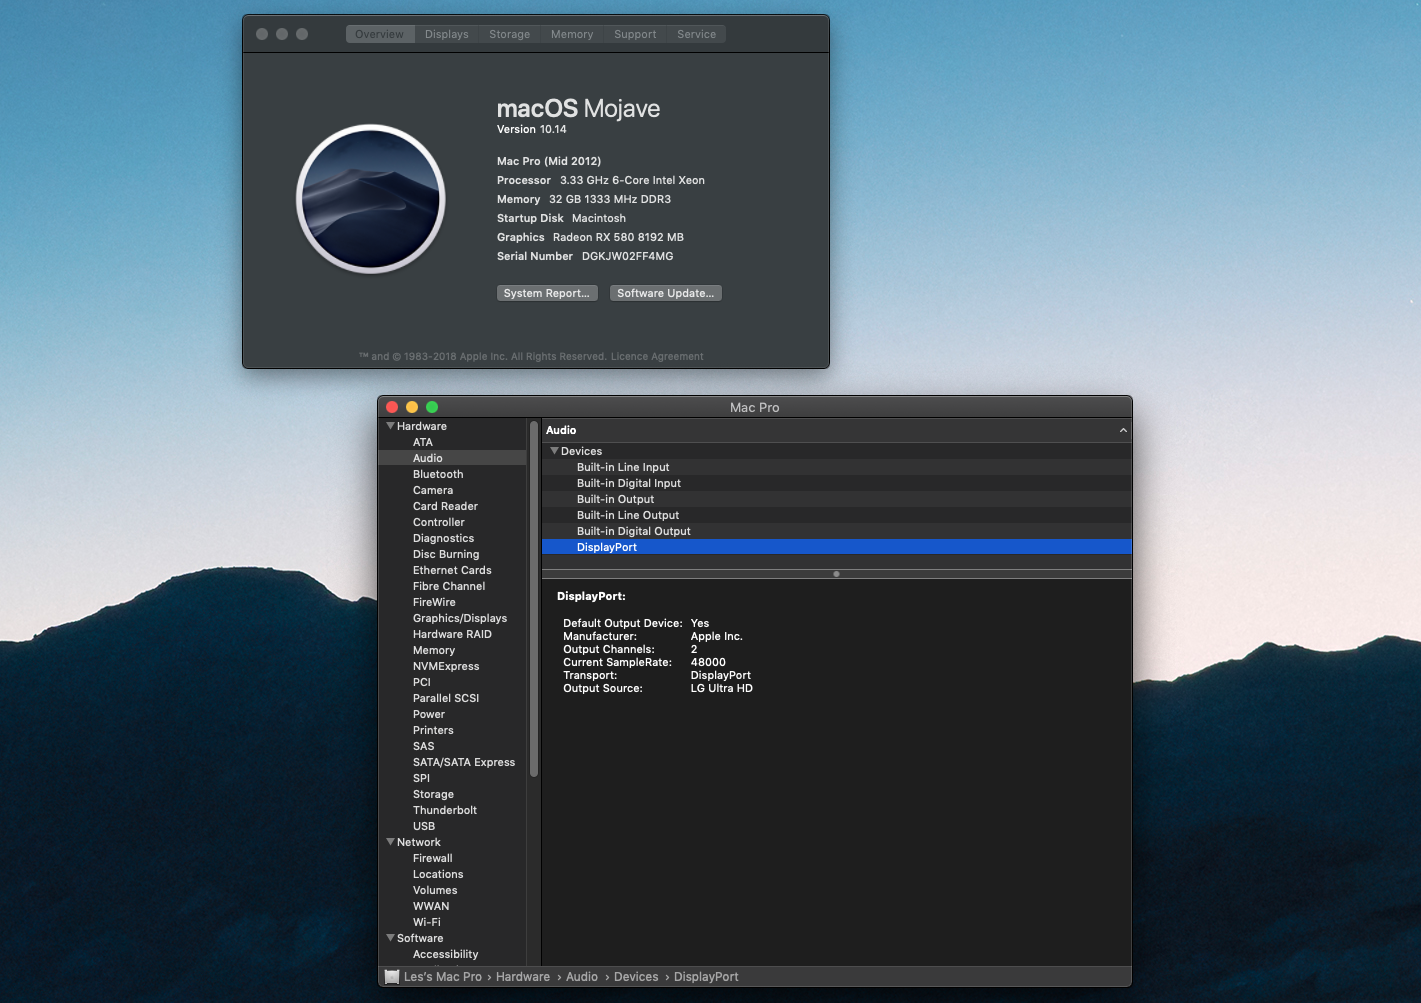Select Hardware RAID in the sidebar
1421x1003 pixels.
[x=452, y=634]
